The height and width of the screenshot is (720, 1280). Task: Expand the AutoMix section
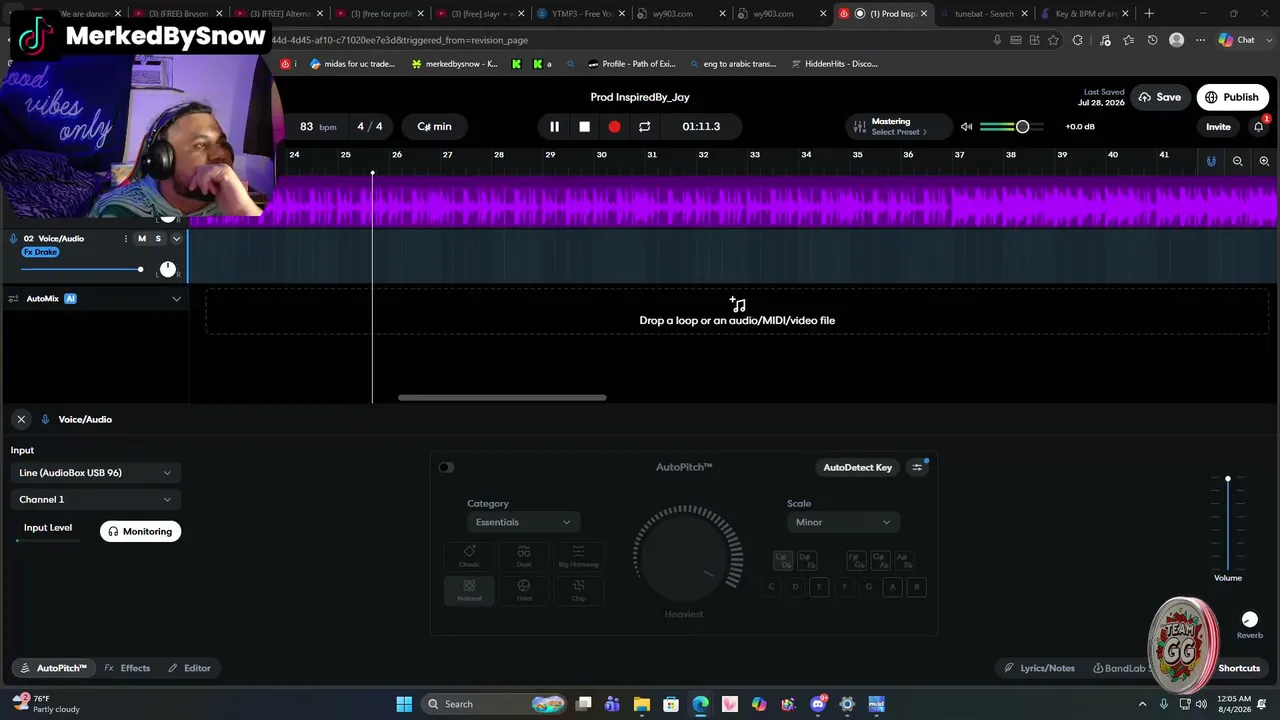click(176, 299)
